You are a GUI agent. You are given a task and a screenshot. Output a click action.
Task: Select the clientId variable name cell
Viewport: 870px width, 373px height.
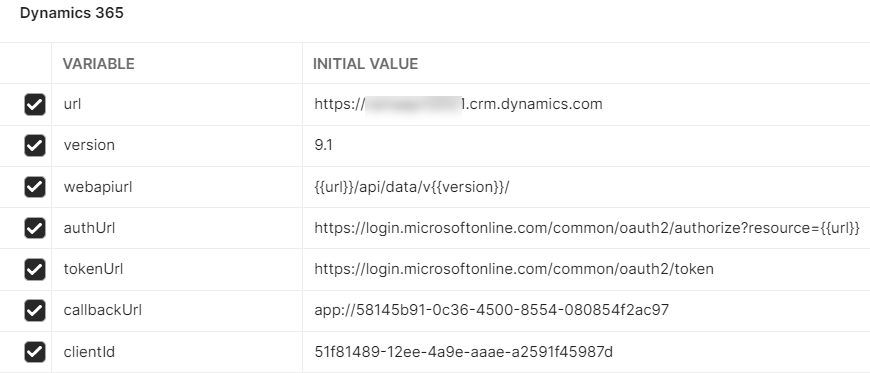pos(177,352)
